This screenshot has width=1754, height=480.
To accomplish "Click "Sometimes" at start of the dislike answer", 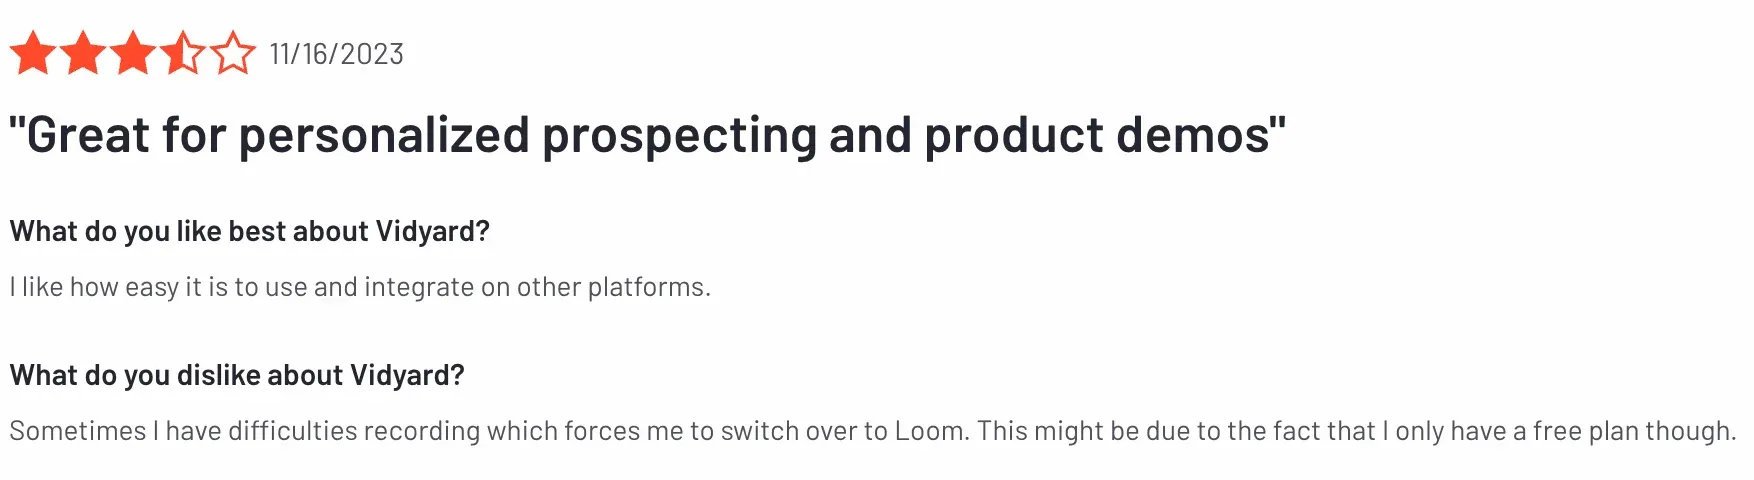I will [78, 431].
